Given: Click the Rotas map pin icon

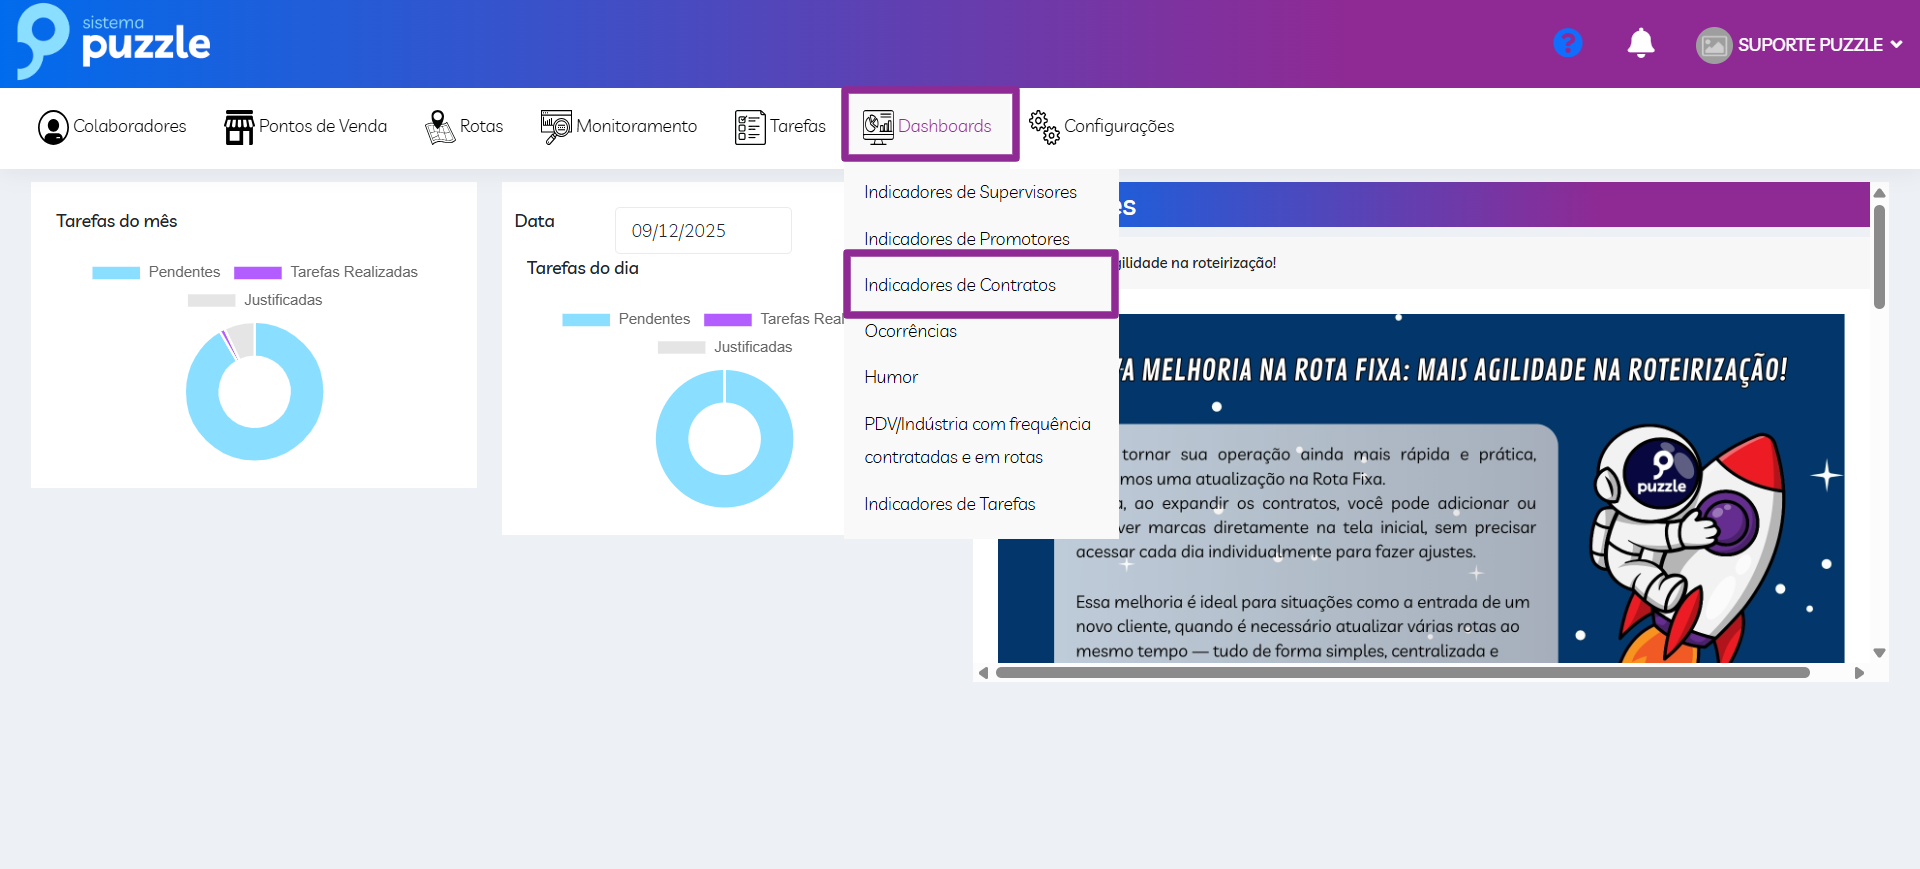Looking at the screenshot, I should point(439,127).
